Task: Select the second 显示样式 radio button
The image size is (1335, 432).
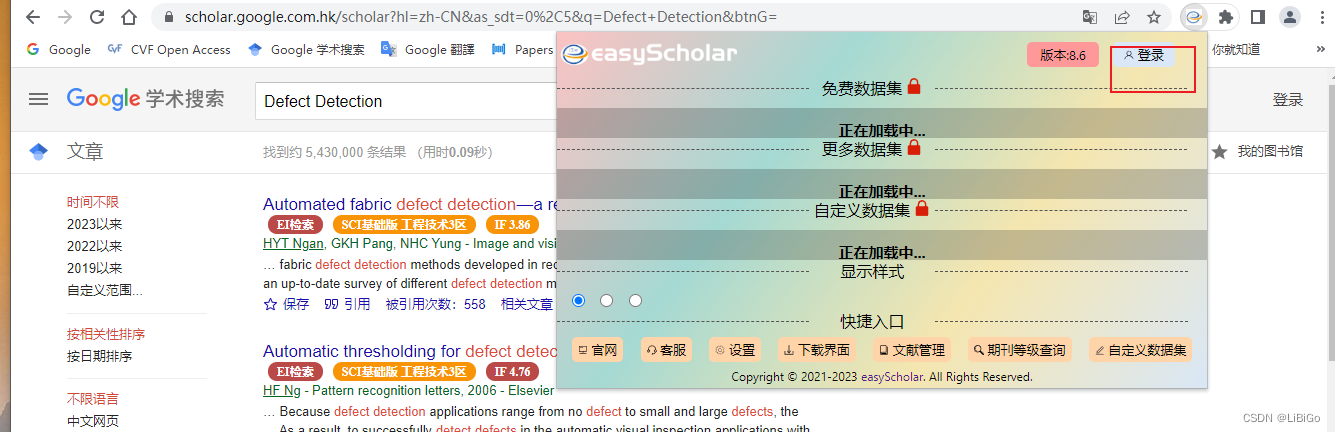Action: pyautogui.click(x=606, y=300)
